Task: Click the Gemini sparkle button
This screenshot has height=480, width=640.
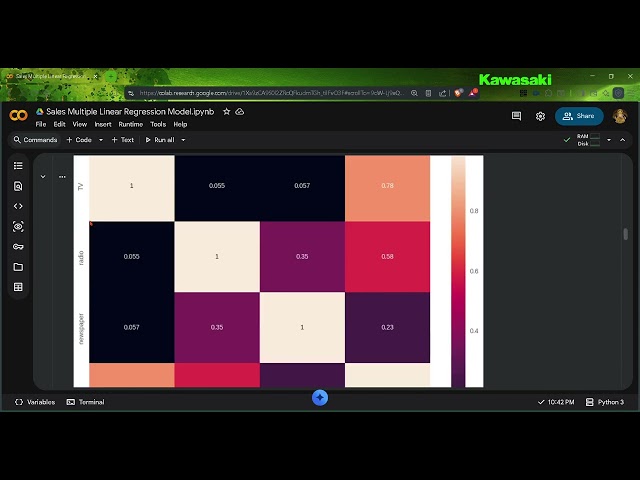Action: (x=320, y=397)
